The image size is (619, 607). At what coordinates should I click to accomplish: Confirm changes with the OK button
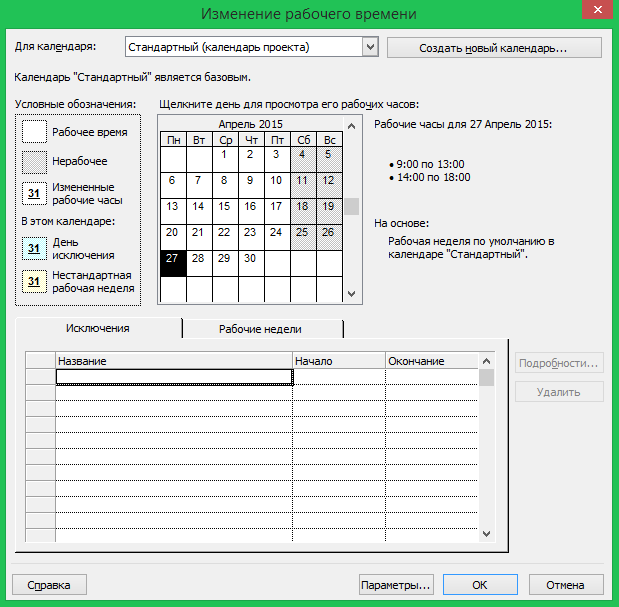click(480, 585)
